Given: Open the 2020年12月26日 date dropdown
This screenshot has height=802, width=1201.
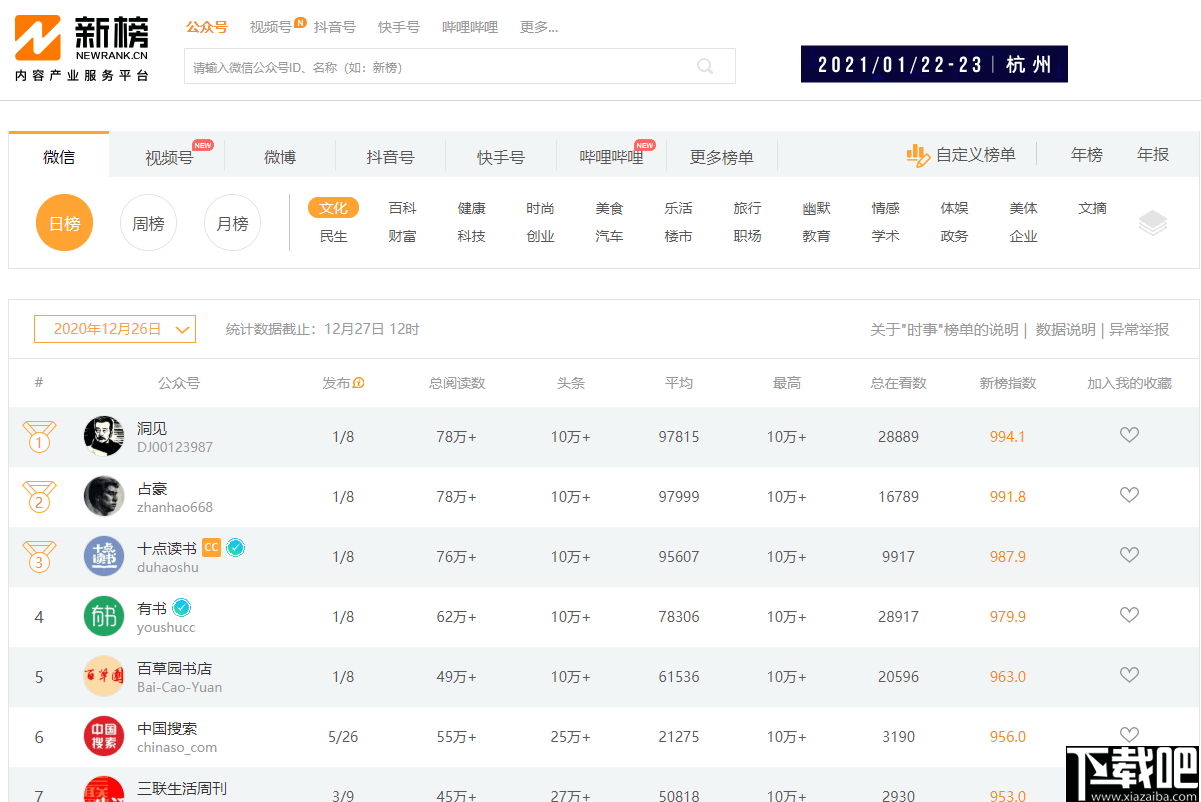Looking at the screenshot, I should tap(115, 329).
